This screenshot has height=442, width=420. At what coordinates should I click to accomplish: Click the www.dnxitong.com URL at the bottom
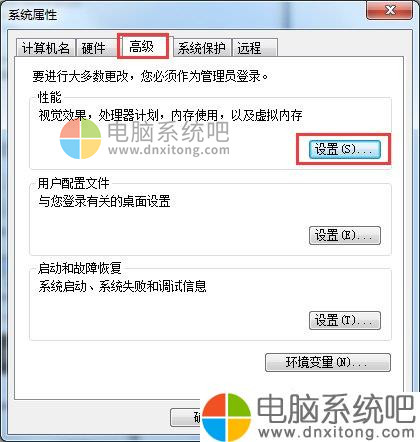pos(336,432)
